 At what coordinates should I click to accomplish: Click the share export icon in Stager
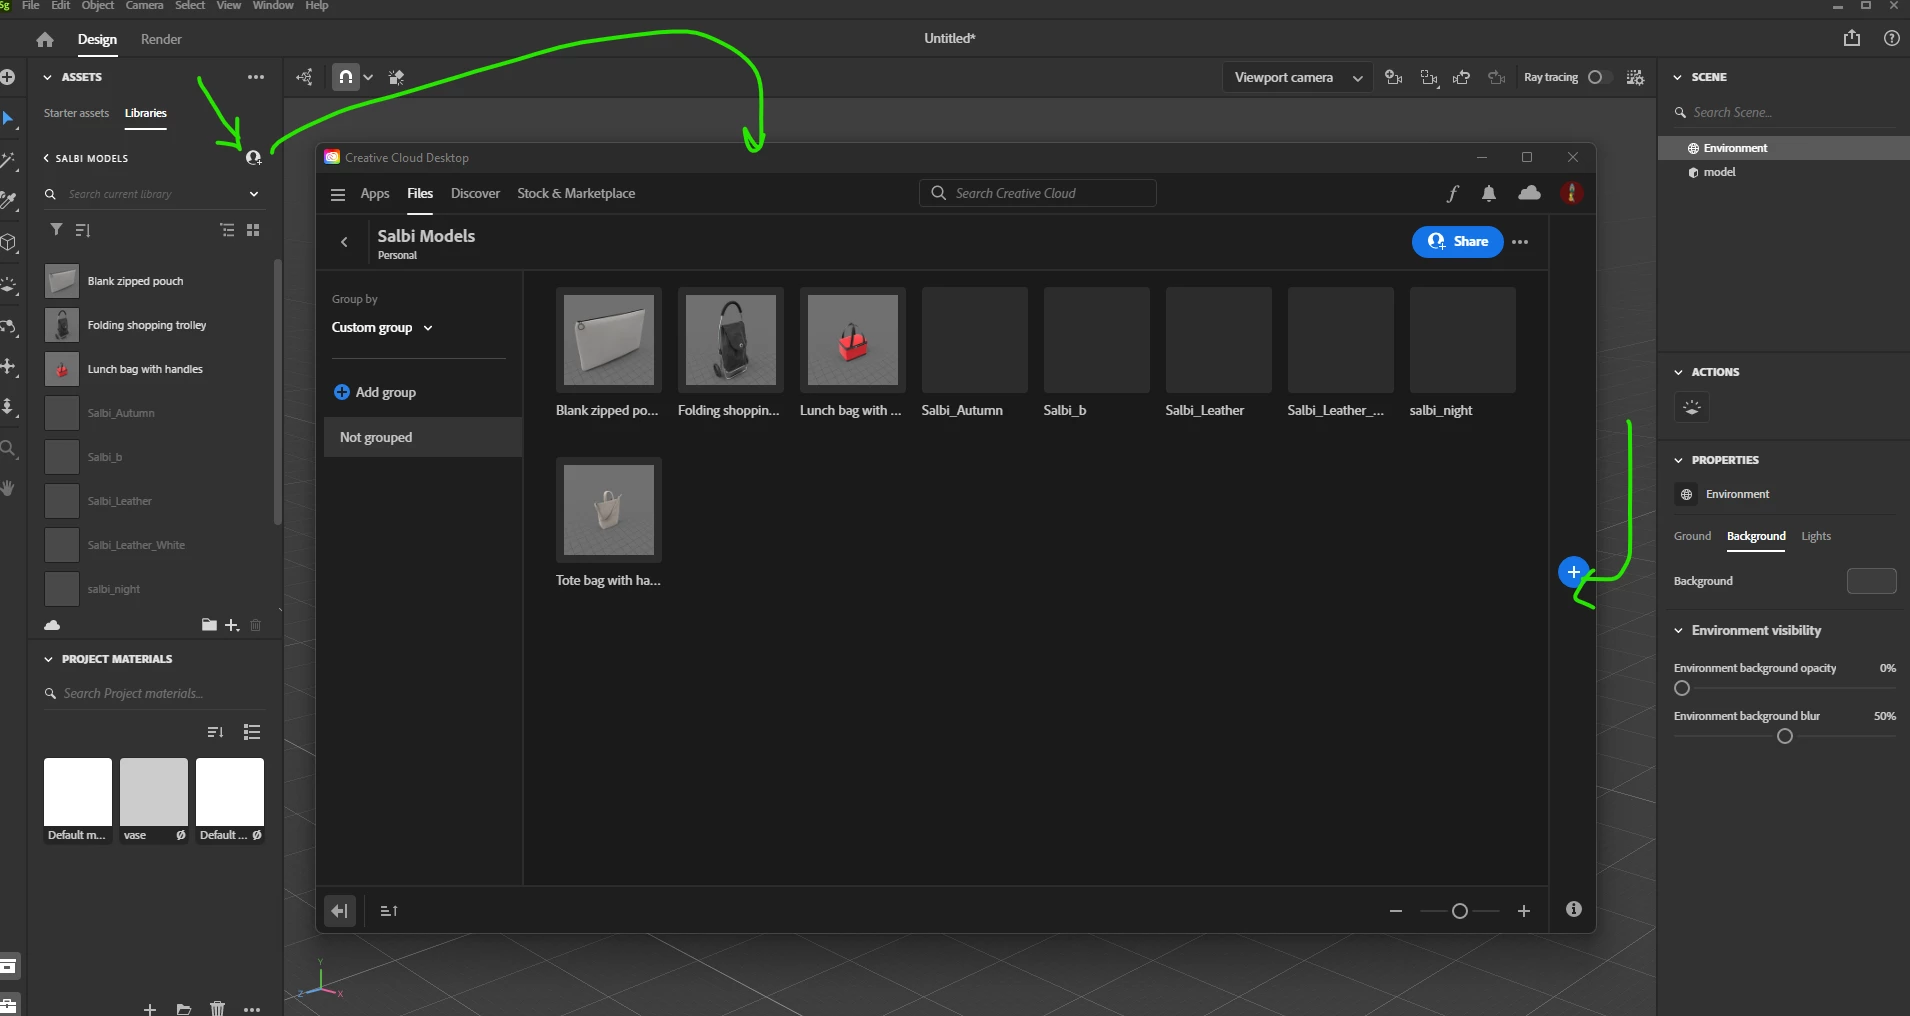(x=1852, y=38)
